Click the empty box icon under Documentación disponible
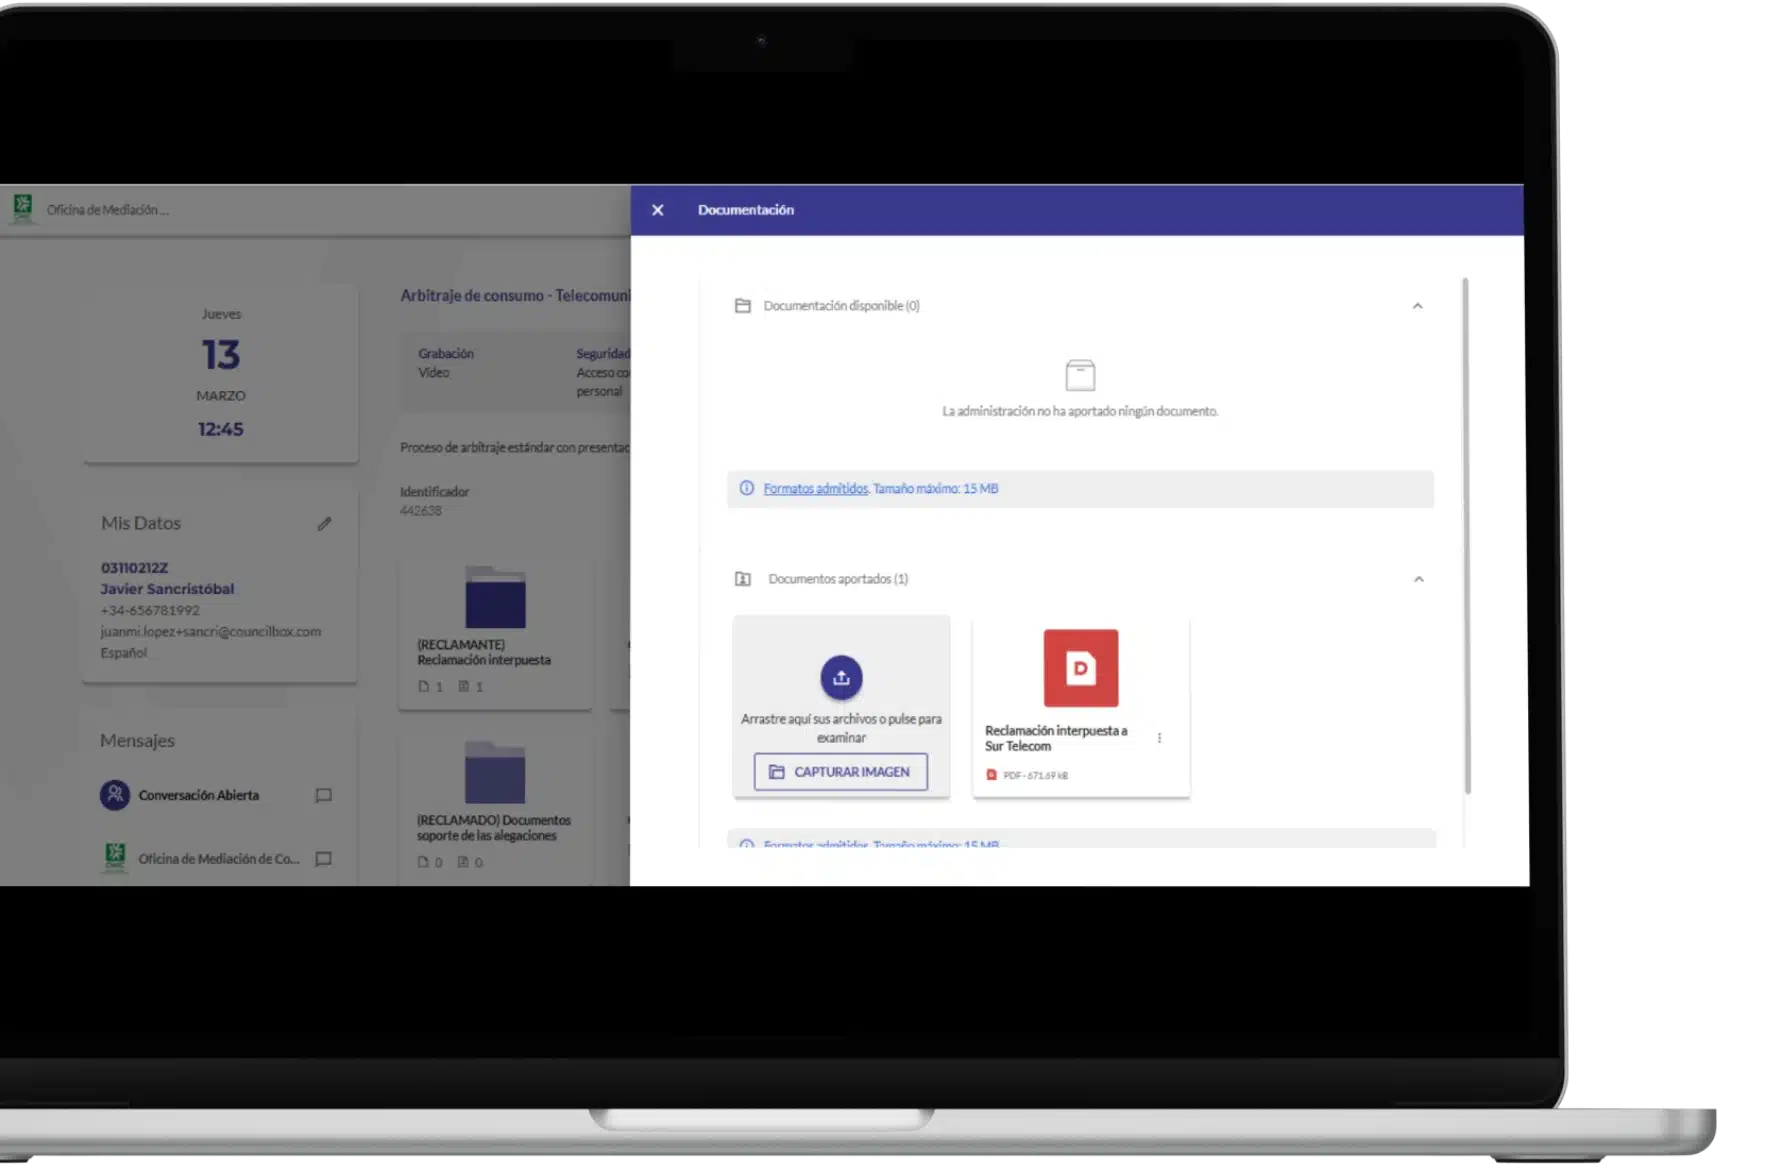1784x1164 pixels. tap(1080, 376)
